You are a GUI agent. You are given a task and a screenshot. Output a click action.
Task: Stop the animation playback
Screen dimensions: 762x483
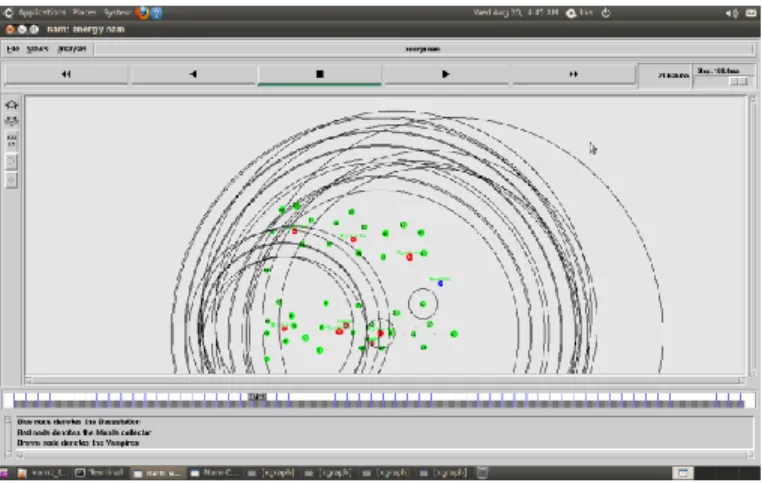pos(319,74)
